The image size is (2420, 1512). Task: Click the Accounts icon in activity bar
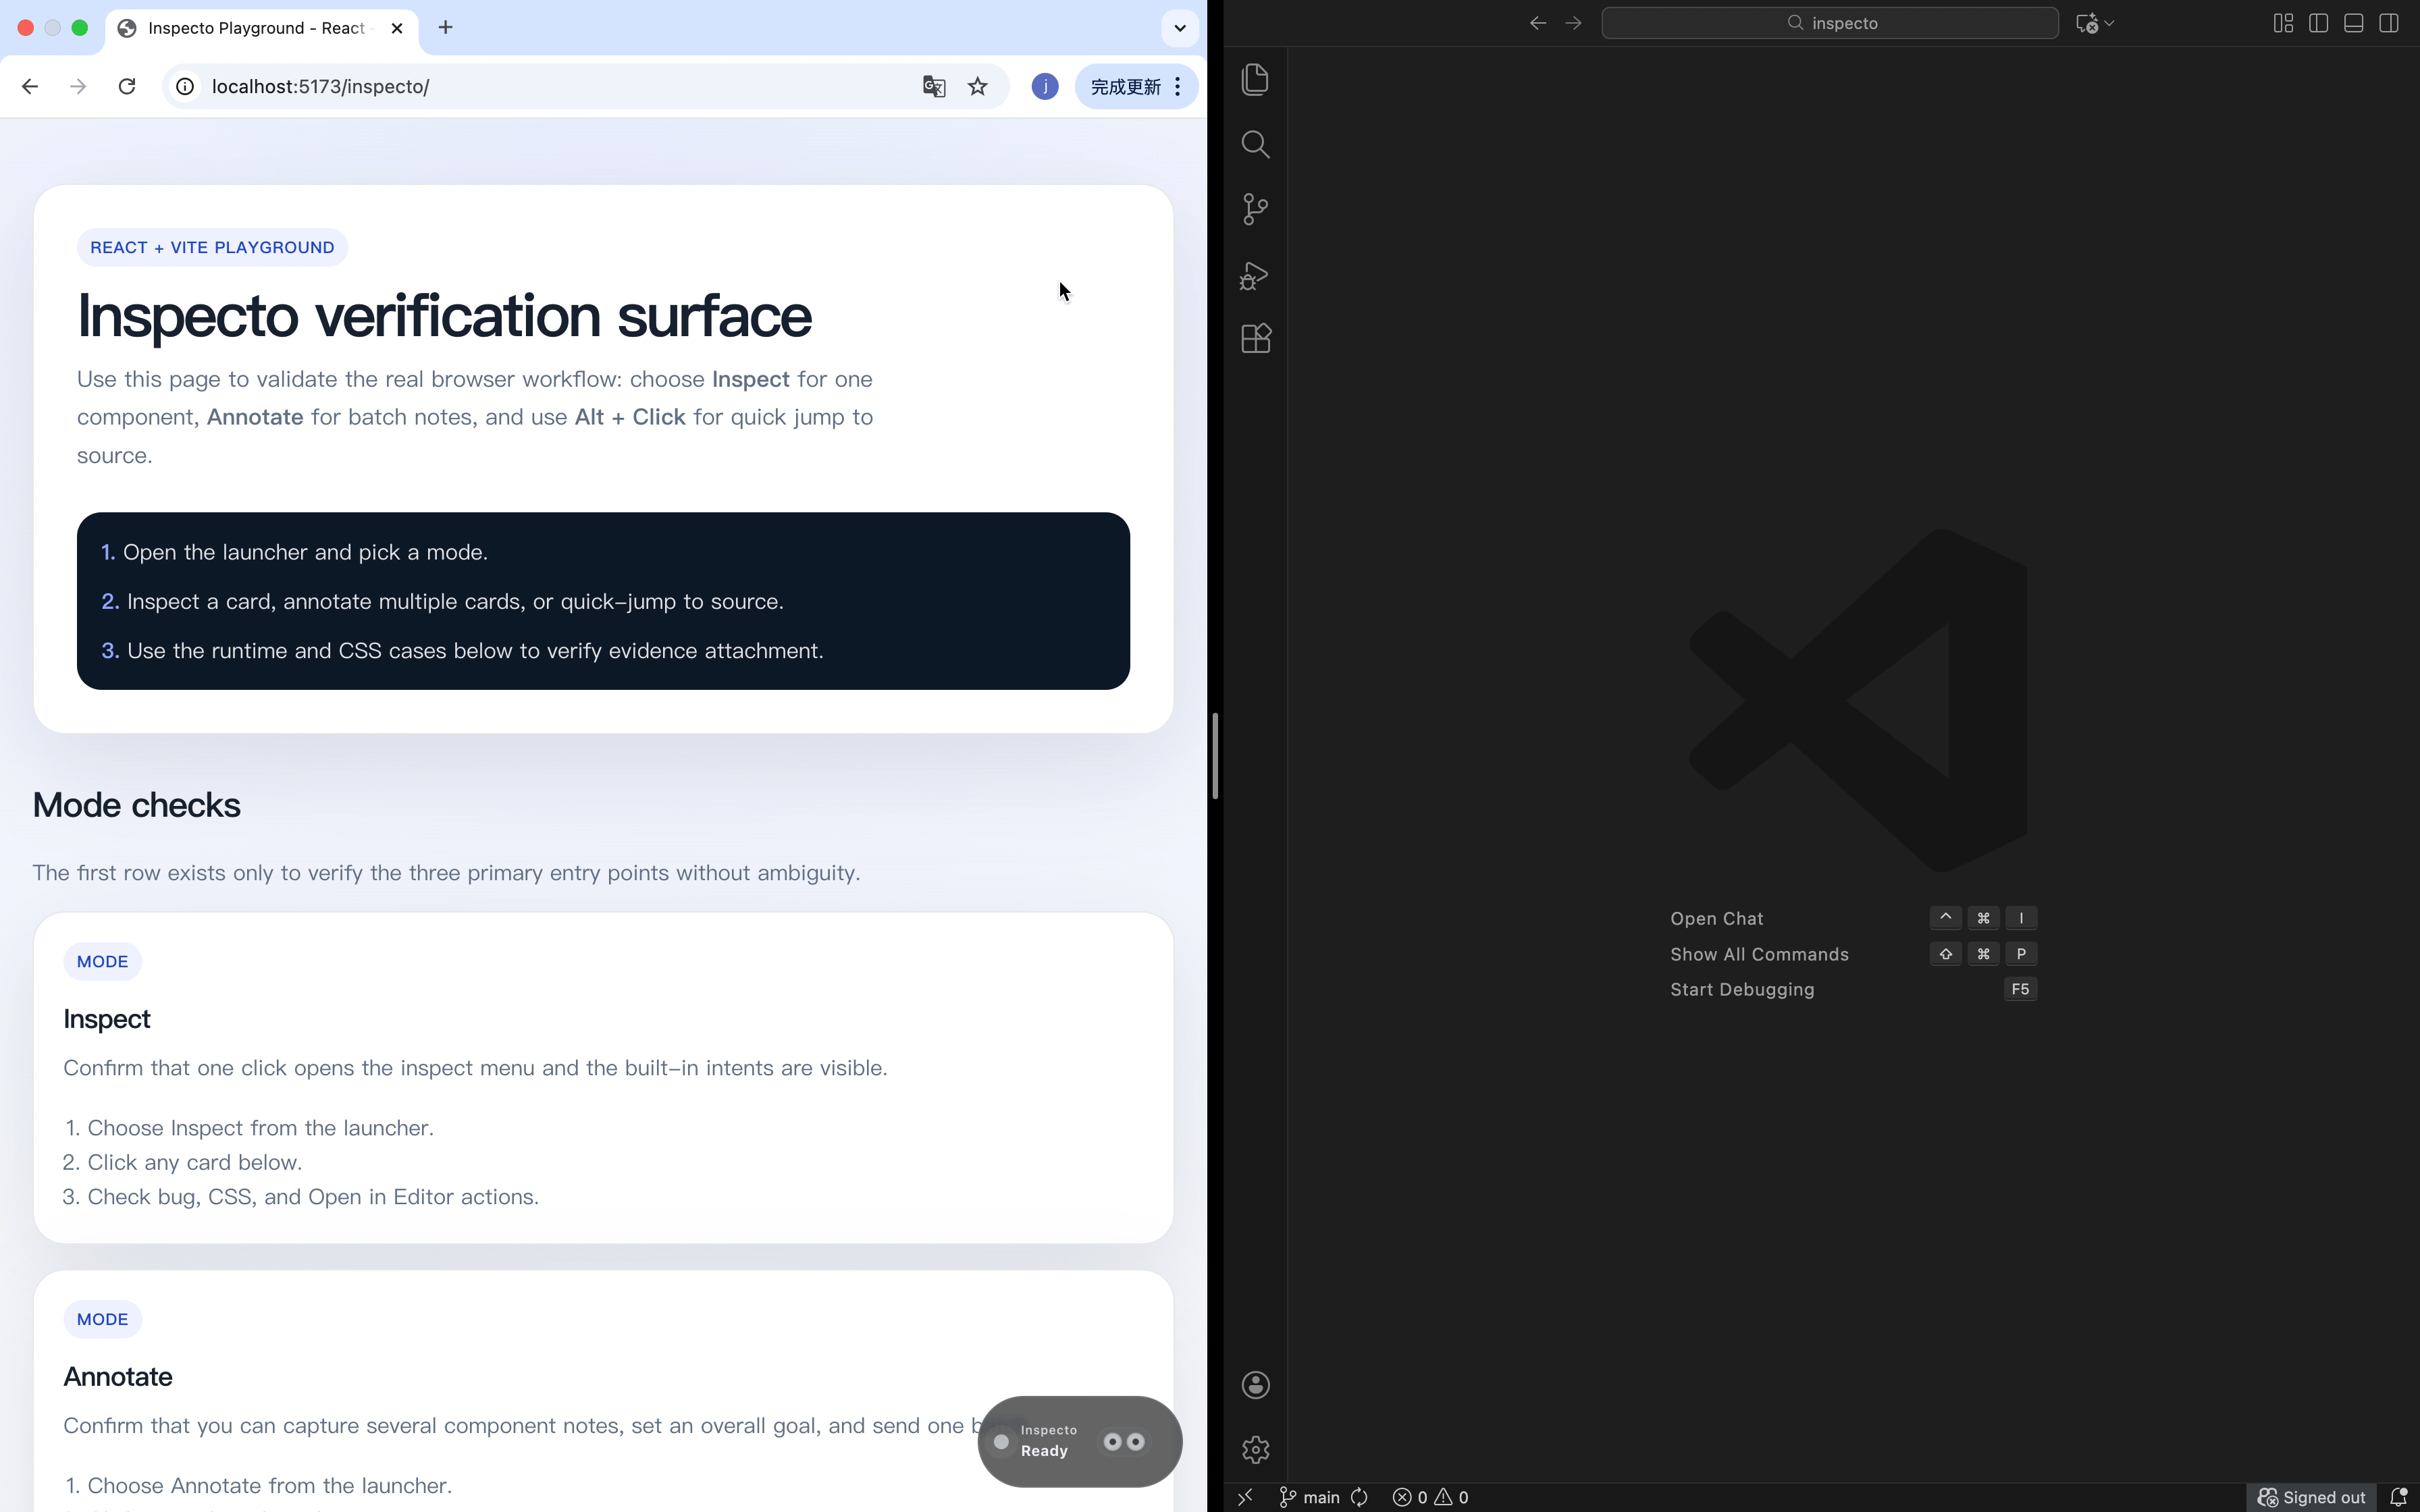tap(1255, 1385)
